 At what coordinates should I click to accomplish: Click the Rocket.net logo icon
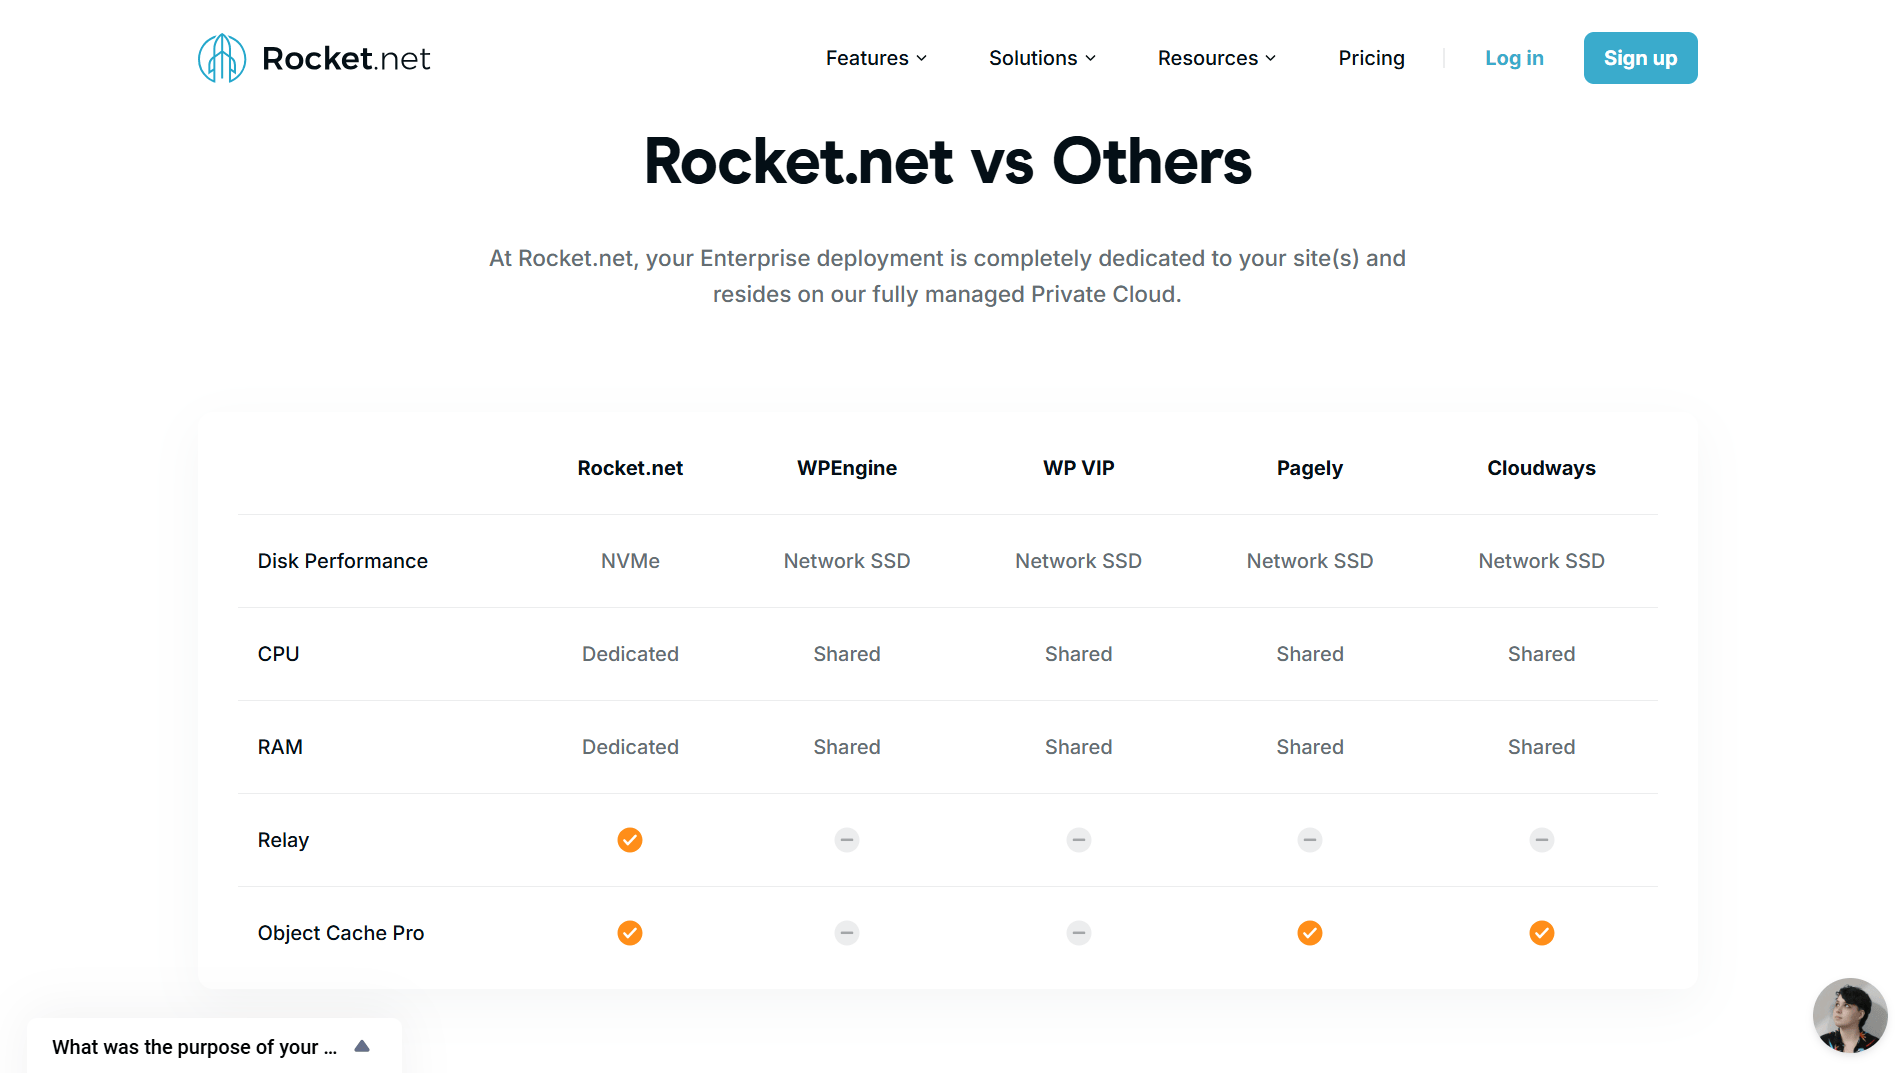[x=222, y=58]
